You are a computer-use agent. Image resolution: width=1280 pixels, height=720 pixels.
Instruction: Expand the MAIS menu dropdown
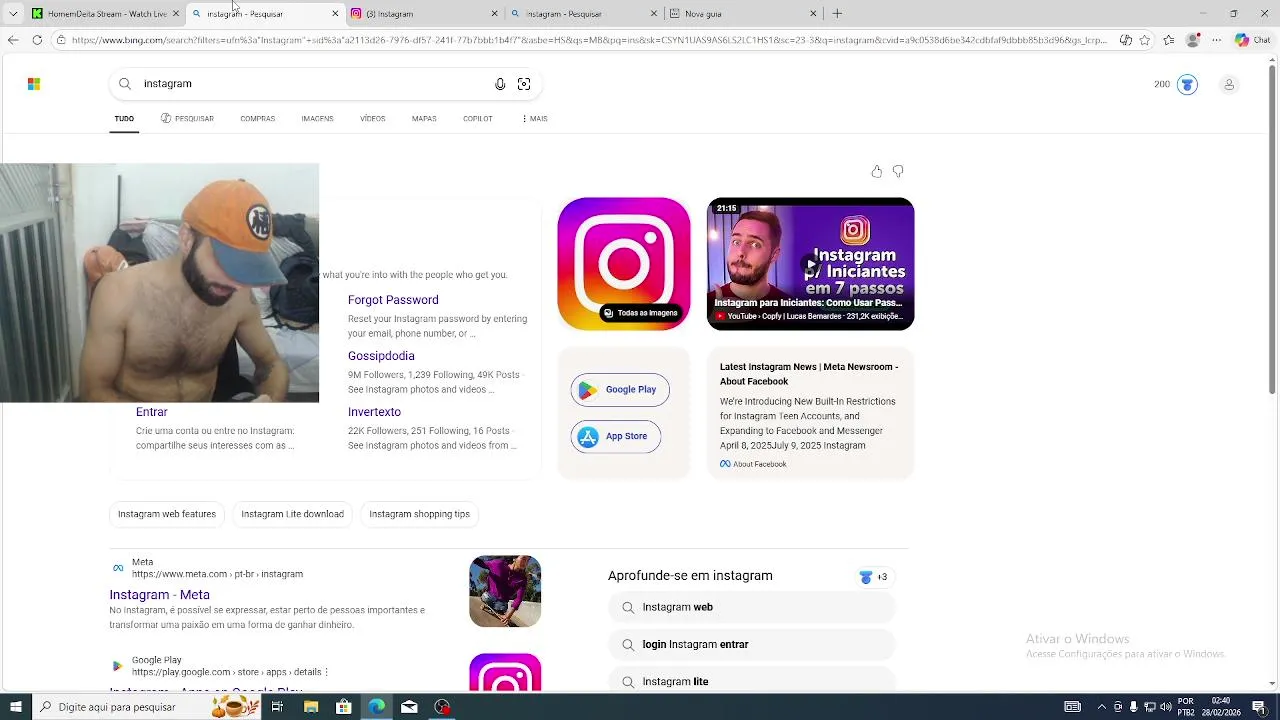click(x=535, y=119)
